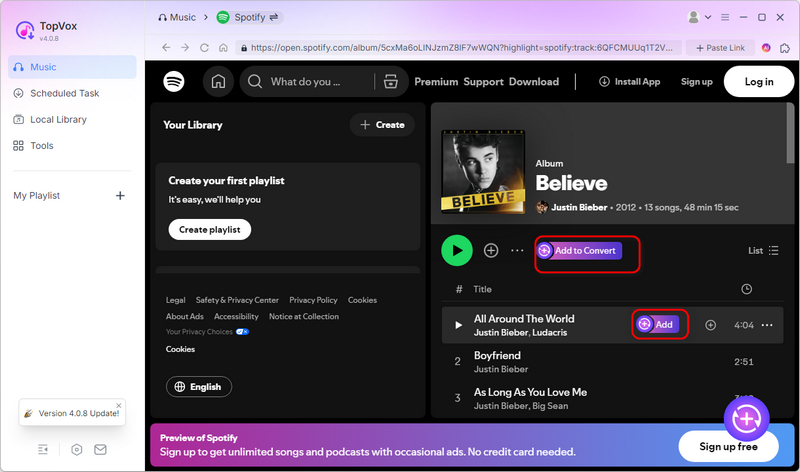Add a new playlist with My Playlist plus
Screen dimensions: 800x472
click(120, 195)
